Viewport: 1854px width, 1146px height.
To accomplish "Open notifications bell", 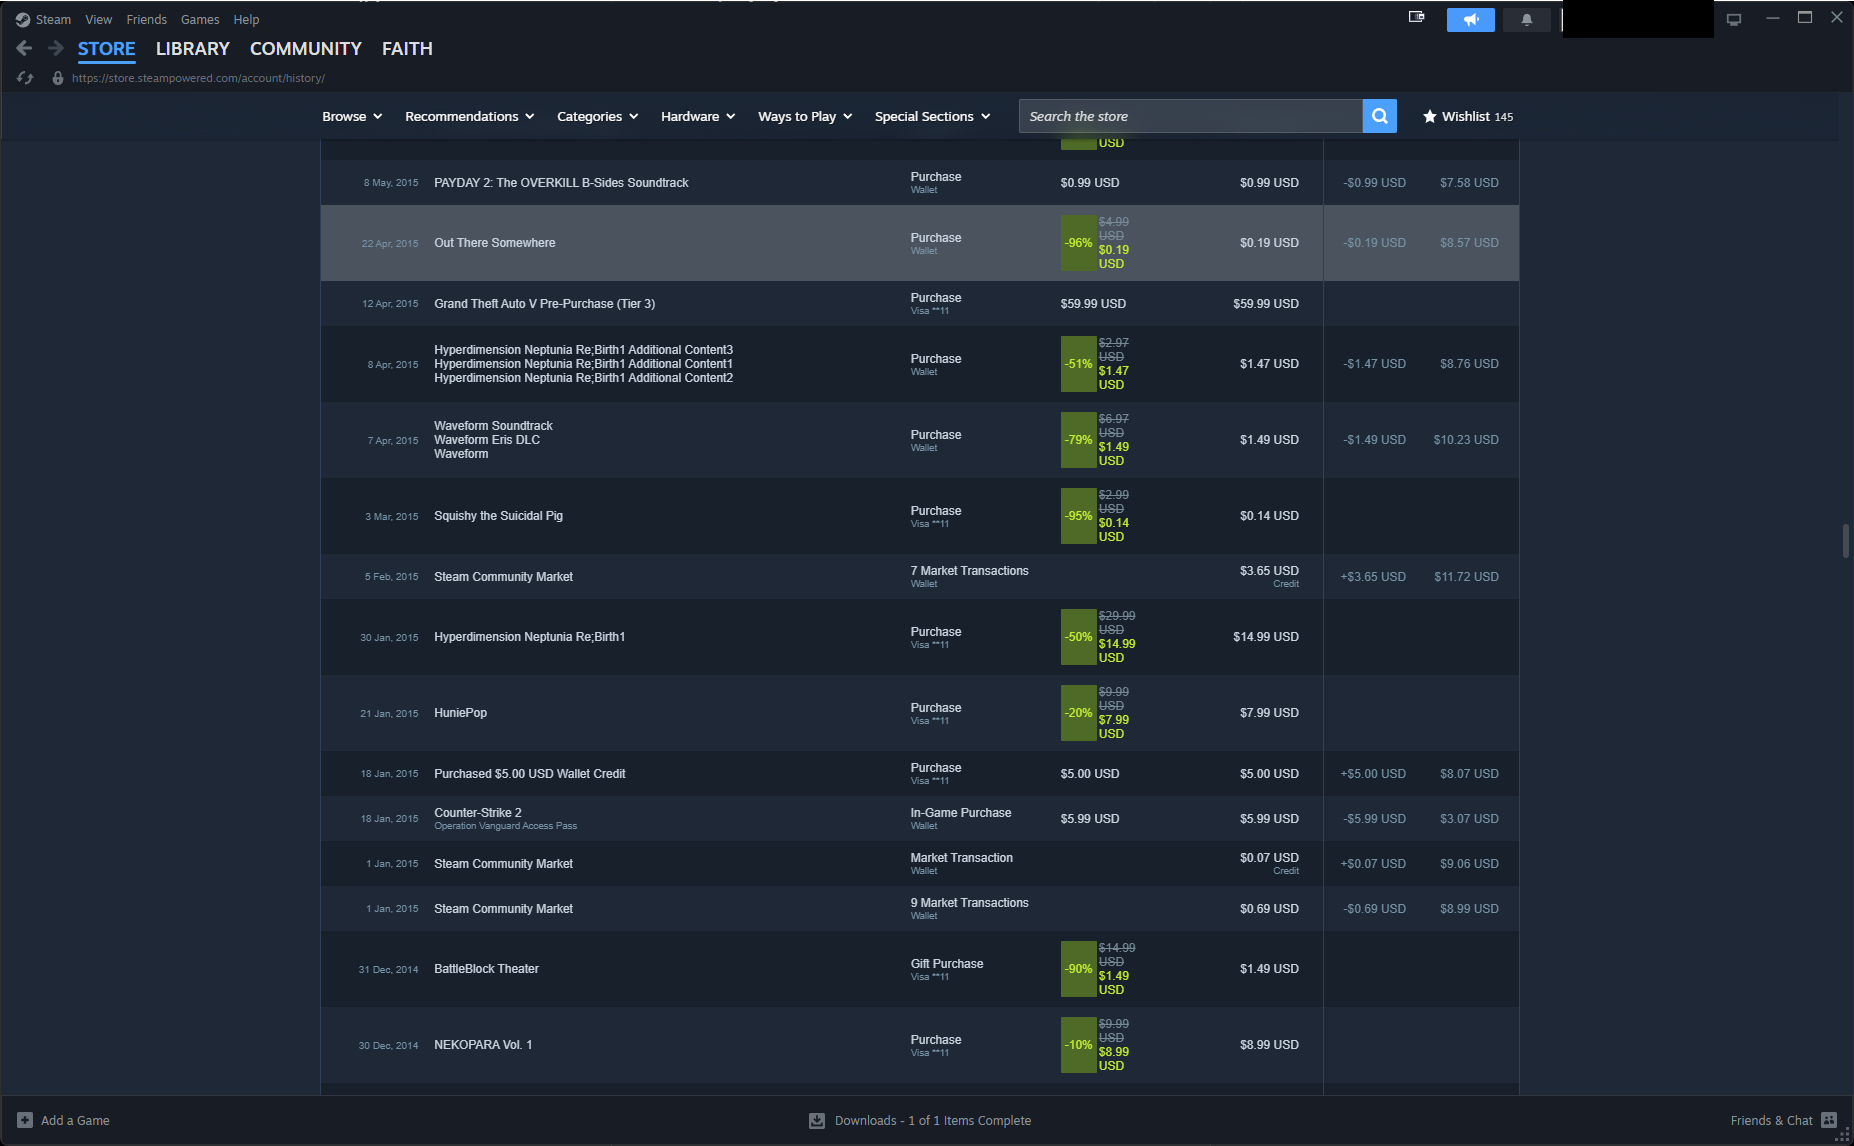I will [1527, 19].
